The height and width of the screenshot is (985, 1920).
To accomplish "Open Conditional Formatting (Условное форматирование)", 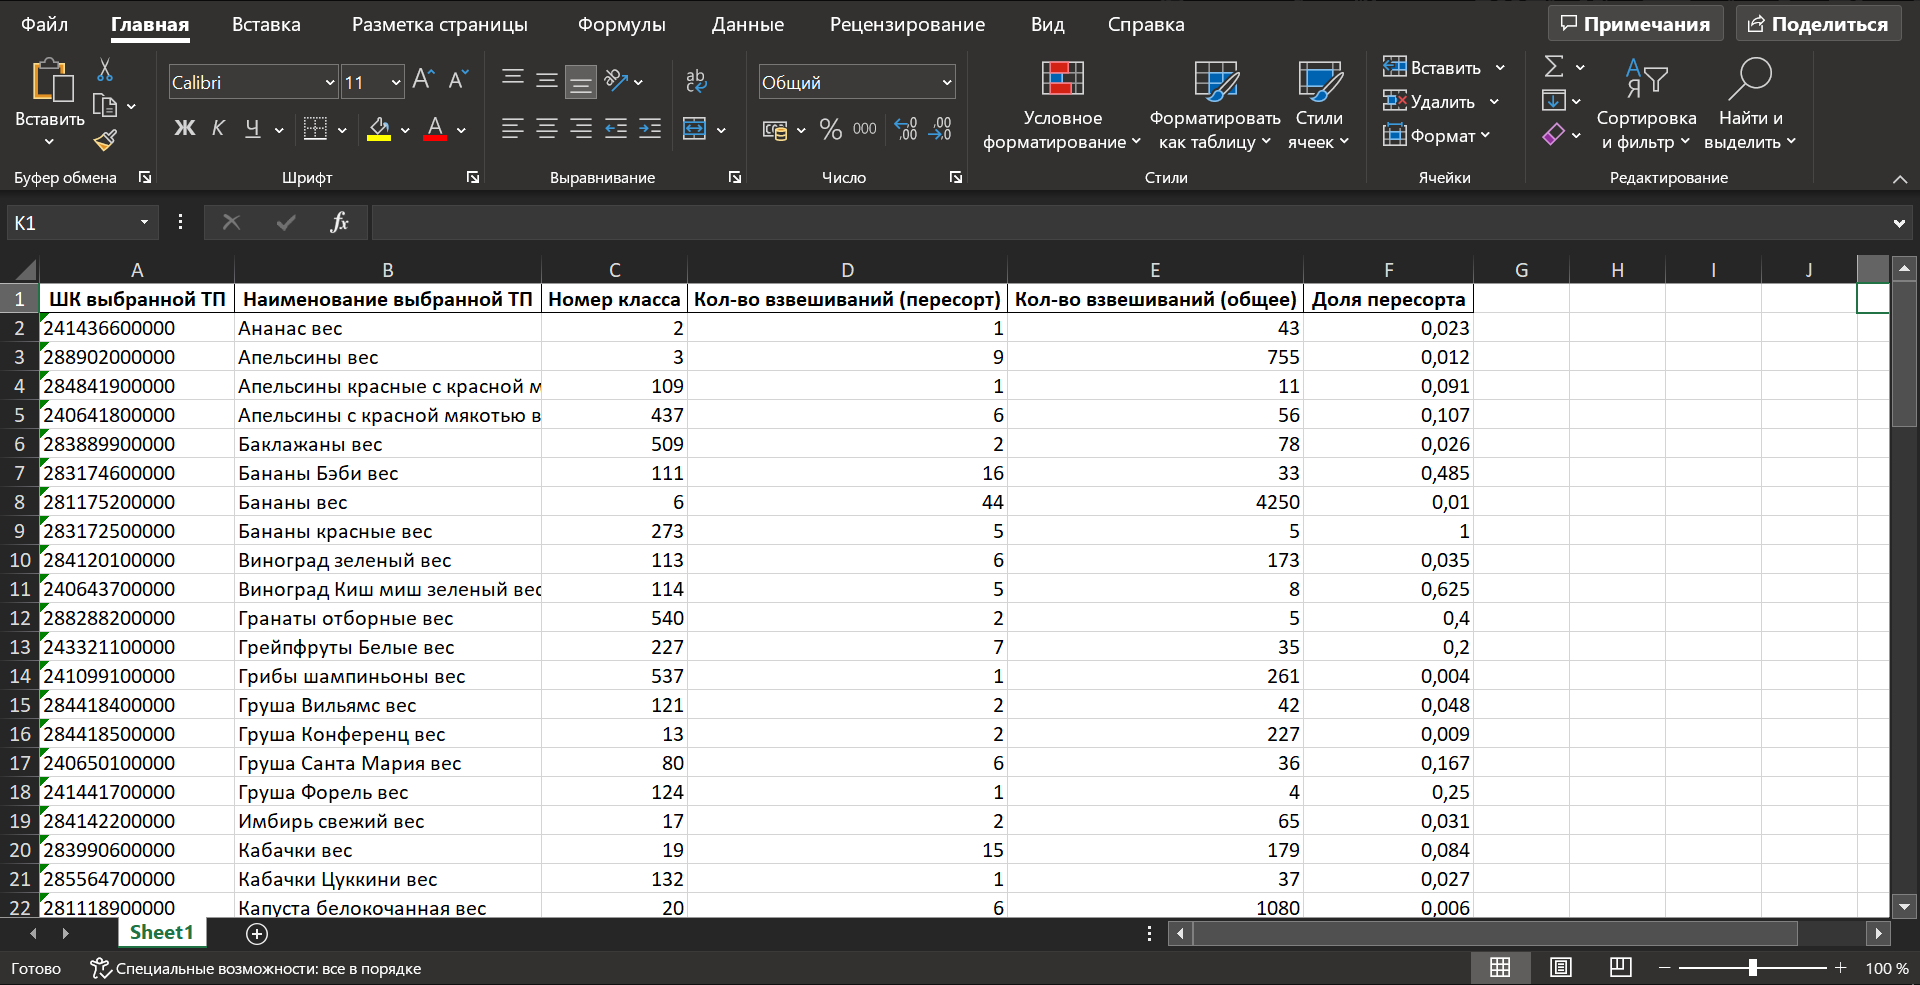I will (1062, 104).
